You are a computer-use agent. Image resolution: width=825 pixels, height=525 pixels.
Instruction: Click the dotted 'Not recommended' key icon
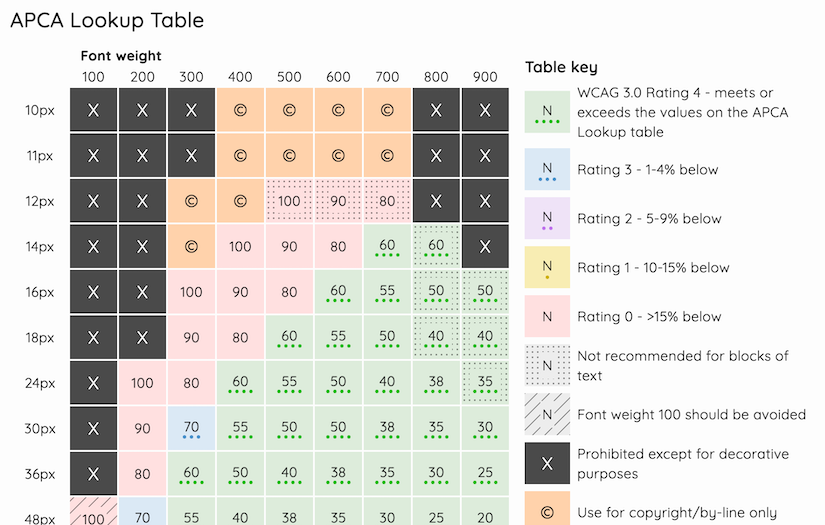click(x=547, y=365)
